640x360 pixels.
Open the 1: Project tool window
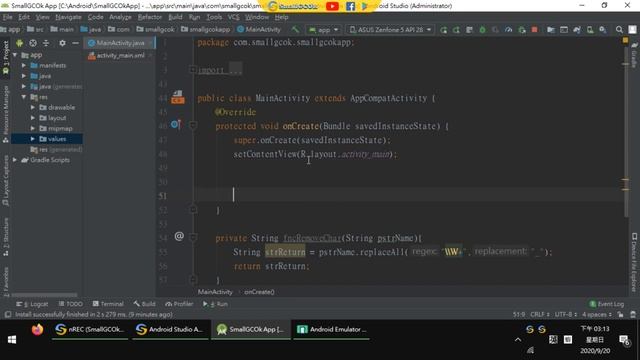click(6, 57)
